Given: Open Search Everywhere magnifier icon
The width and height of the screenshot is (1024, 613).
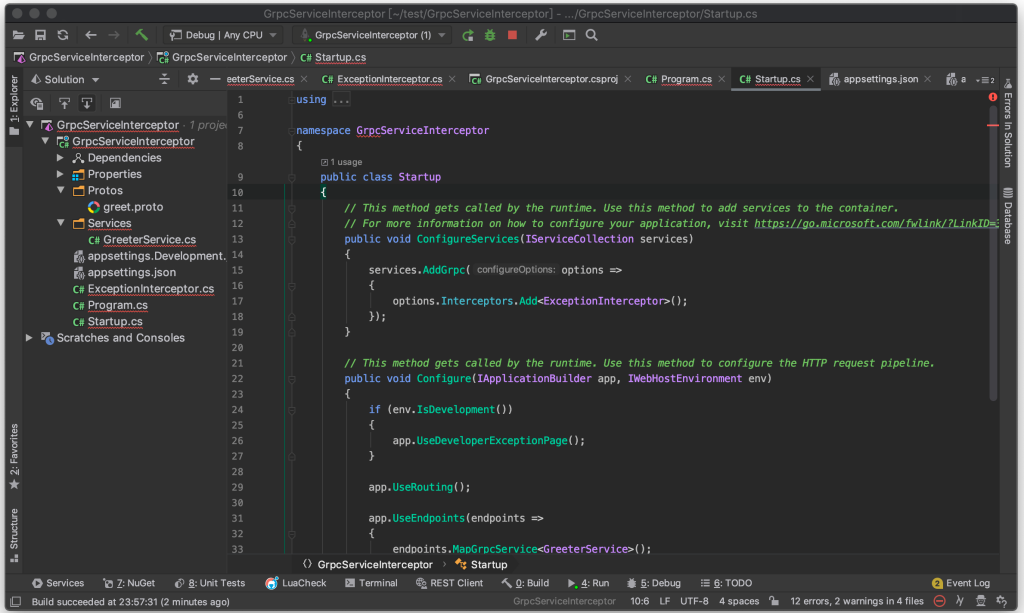Looking at the screenshot, I should coord(592,35).
